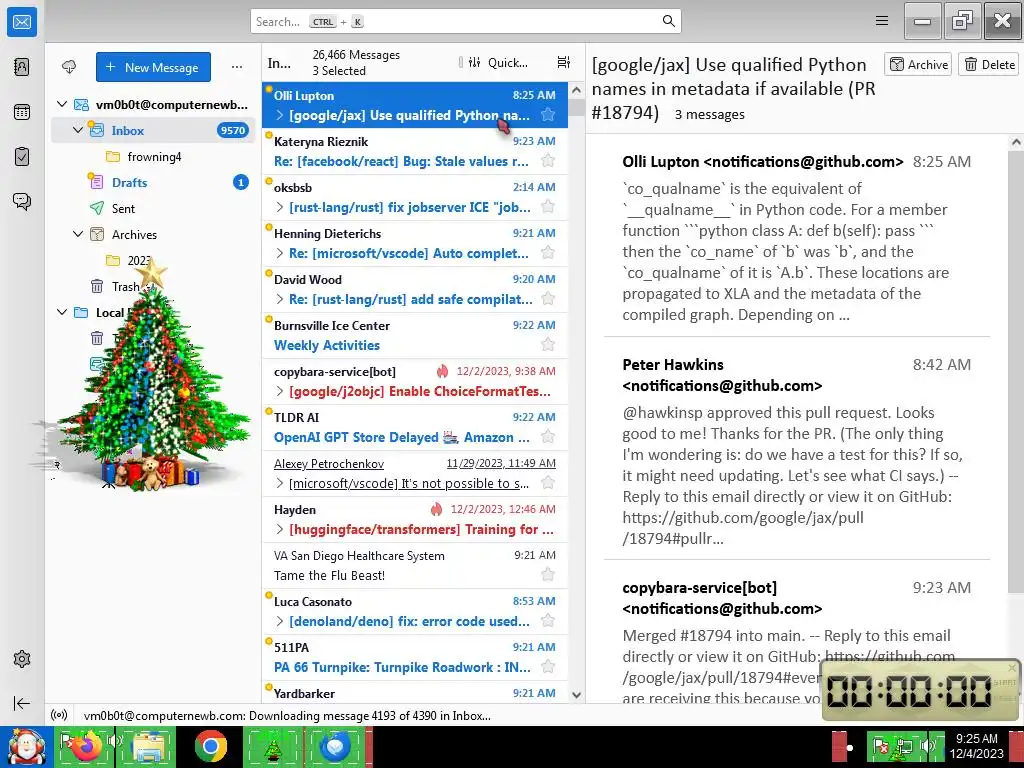
Task: Expand the copybara-service j2objc thread
Action: pos(280,391)
